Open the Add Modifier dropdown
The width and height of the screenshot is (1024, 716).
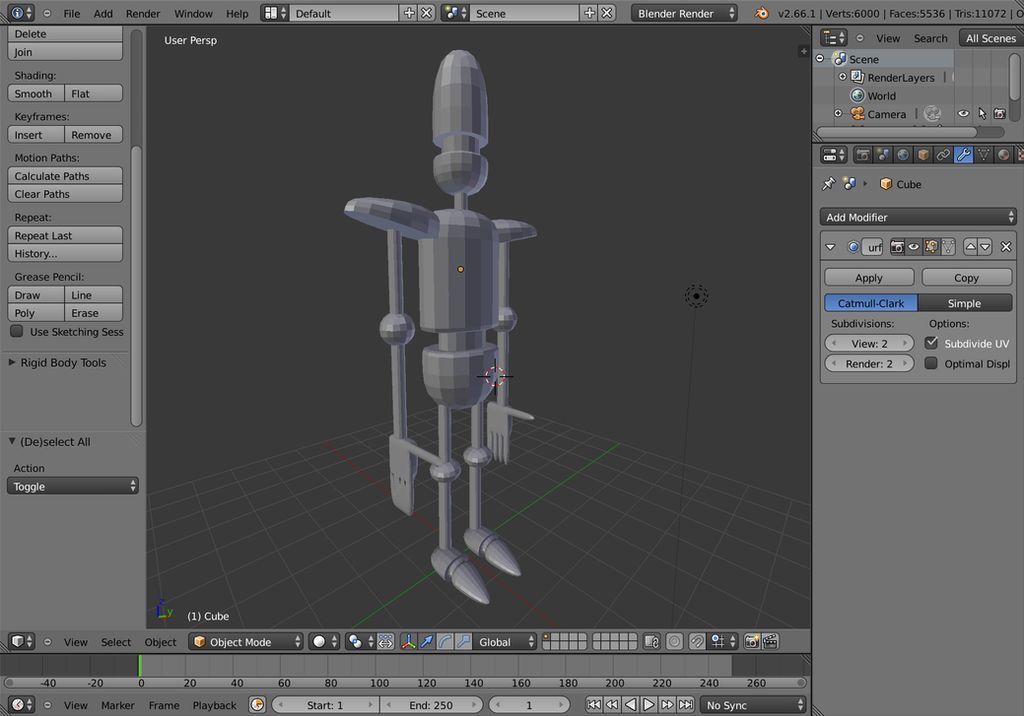coord(918,217)
